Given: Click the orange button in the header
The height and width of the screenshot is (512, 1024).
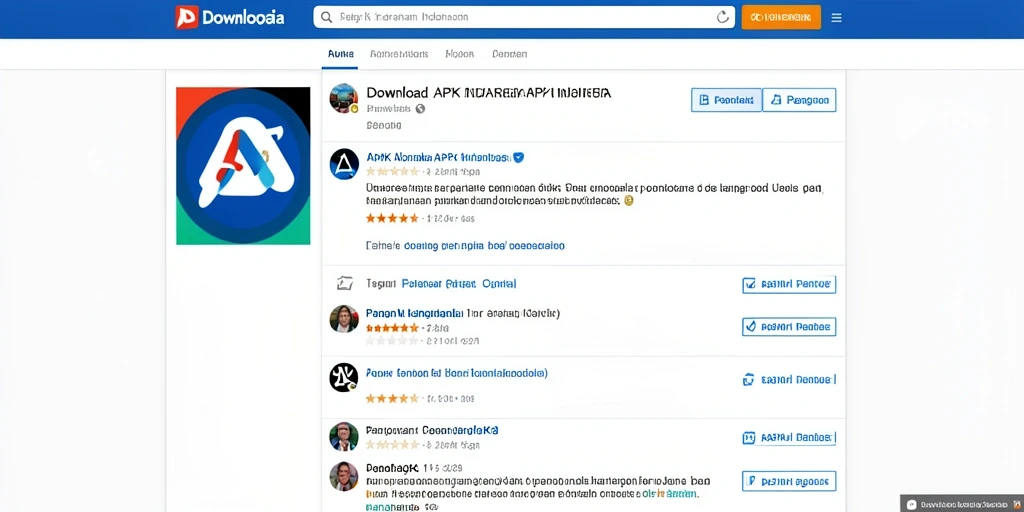Looking at the screenshot, I should click(781, 18).
